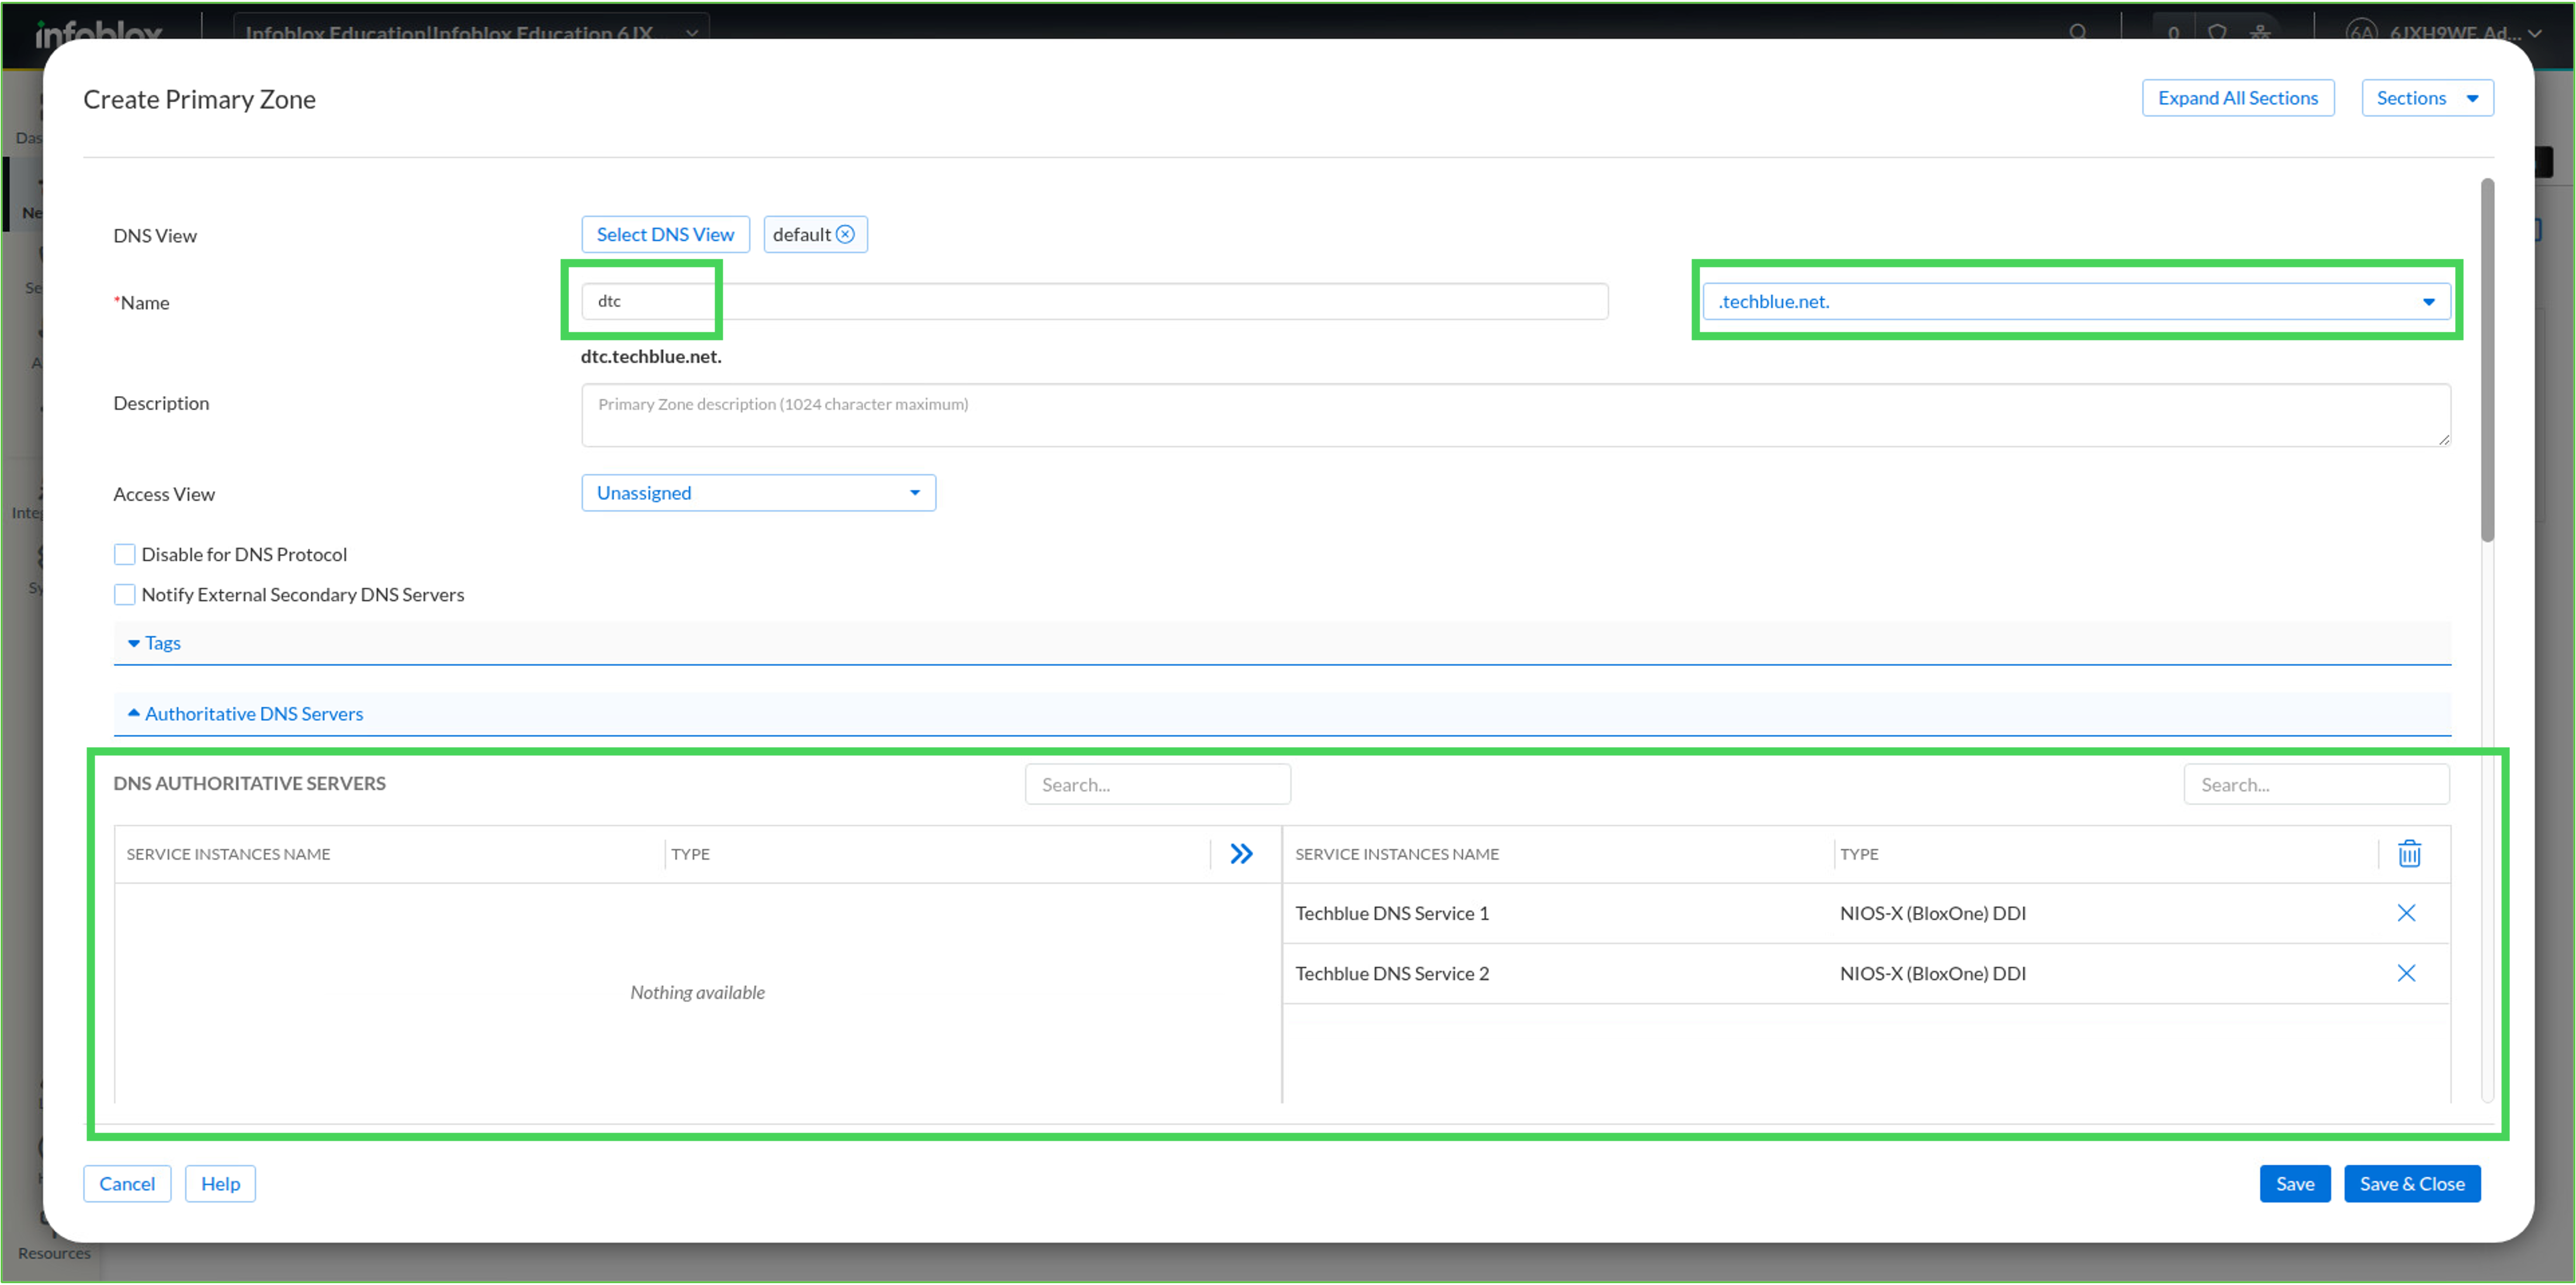Screen dimensions: 2576x1285
Task: Enable Disable for DNS Protocol checkbox
Action: (x=124, y=554)
